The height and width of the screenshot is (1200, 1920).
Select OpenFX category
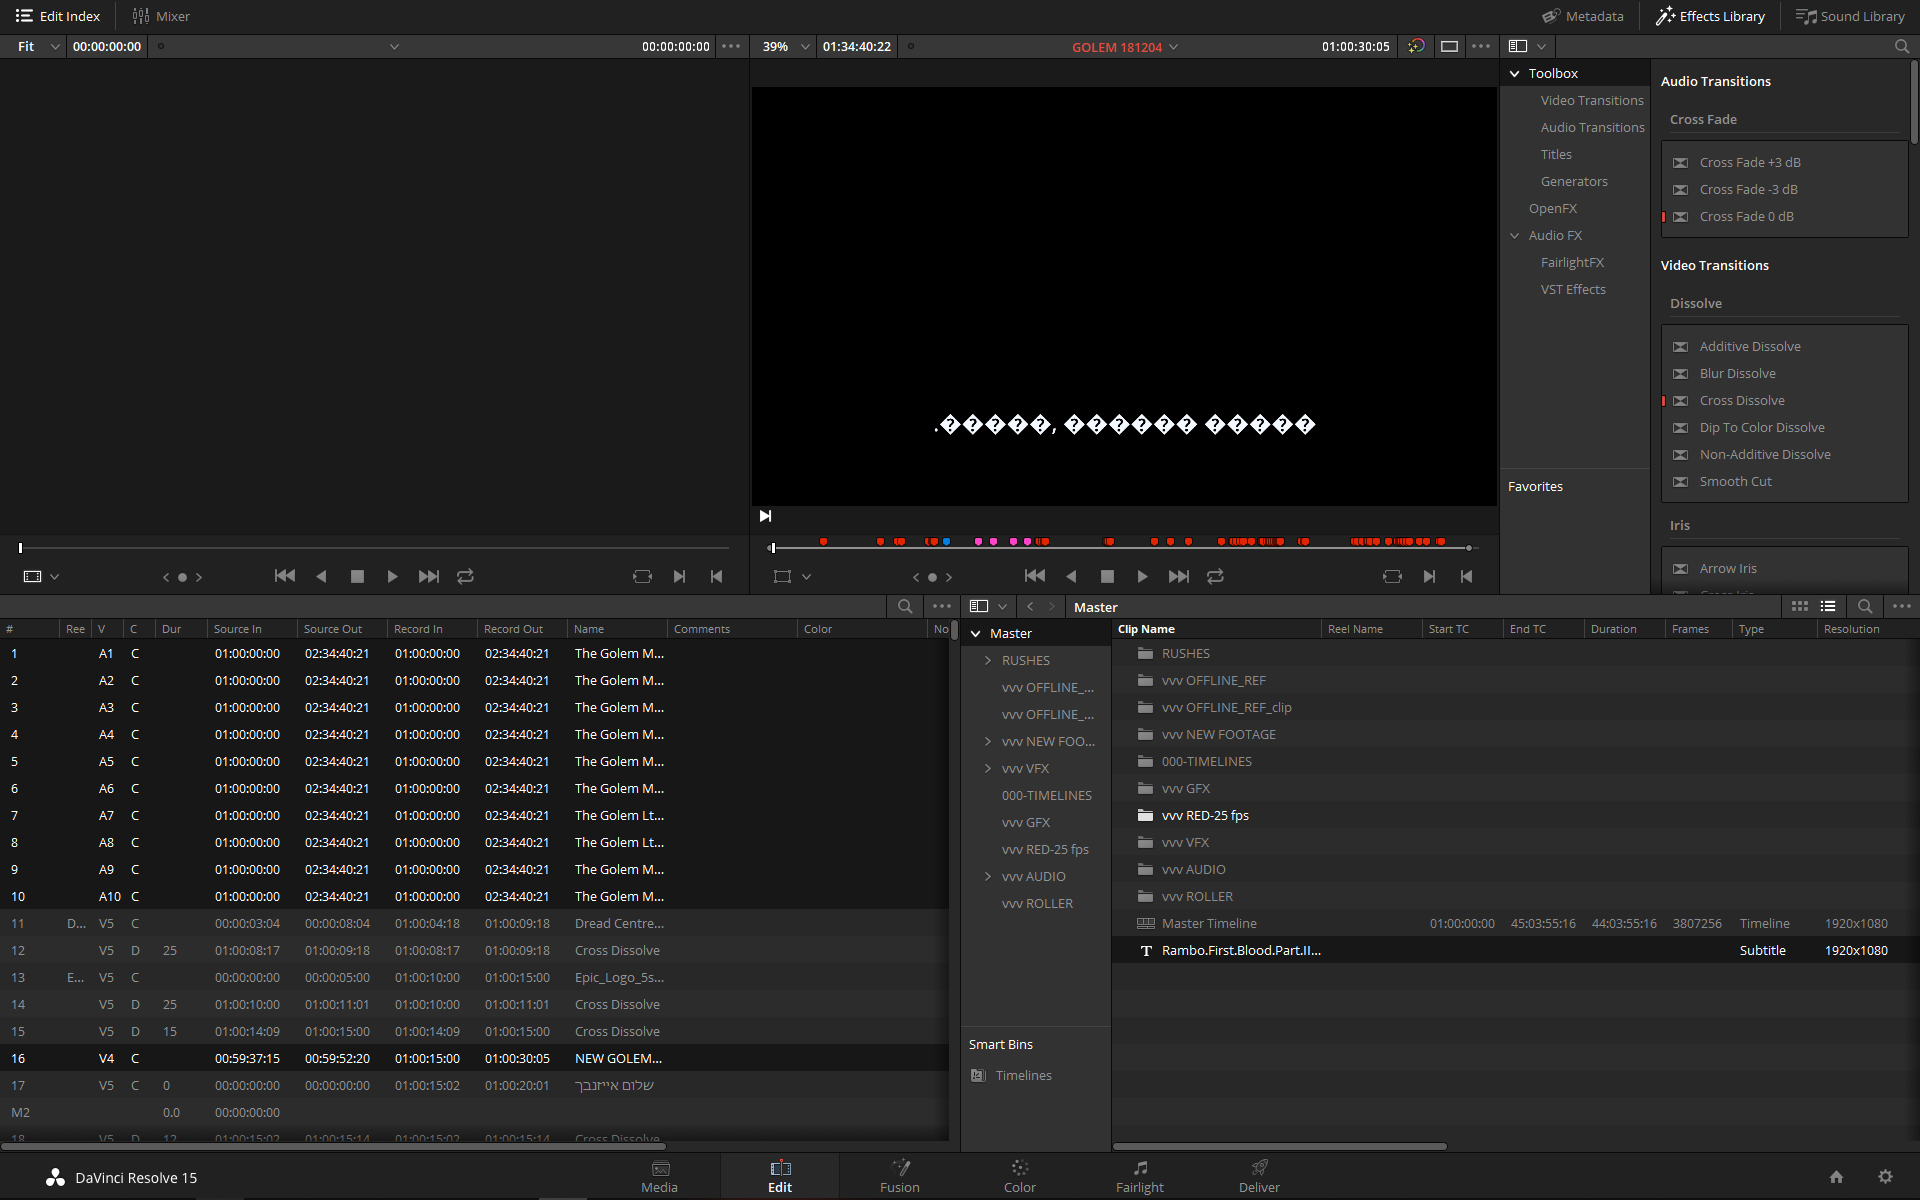[1553, 208]
